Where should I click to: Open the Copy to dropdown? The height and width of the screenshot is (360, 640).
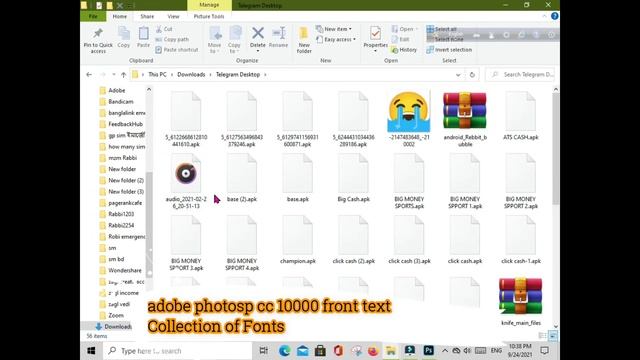tap(234, 40)
